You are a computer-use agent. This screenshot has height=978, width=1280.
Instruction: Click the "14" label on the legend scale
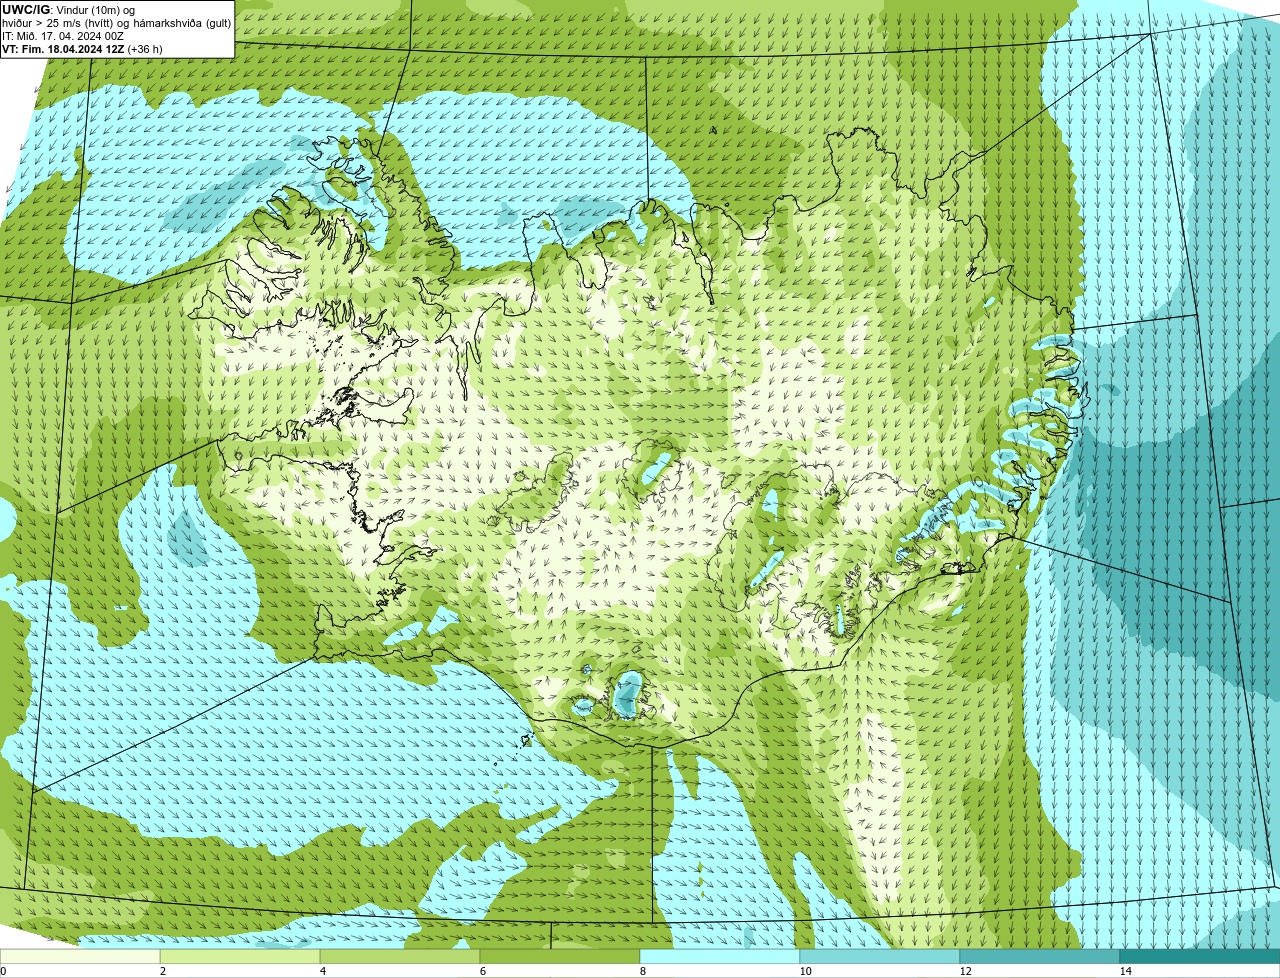1125,971
